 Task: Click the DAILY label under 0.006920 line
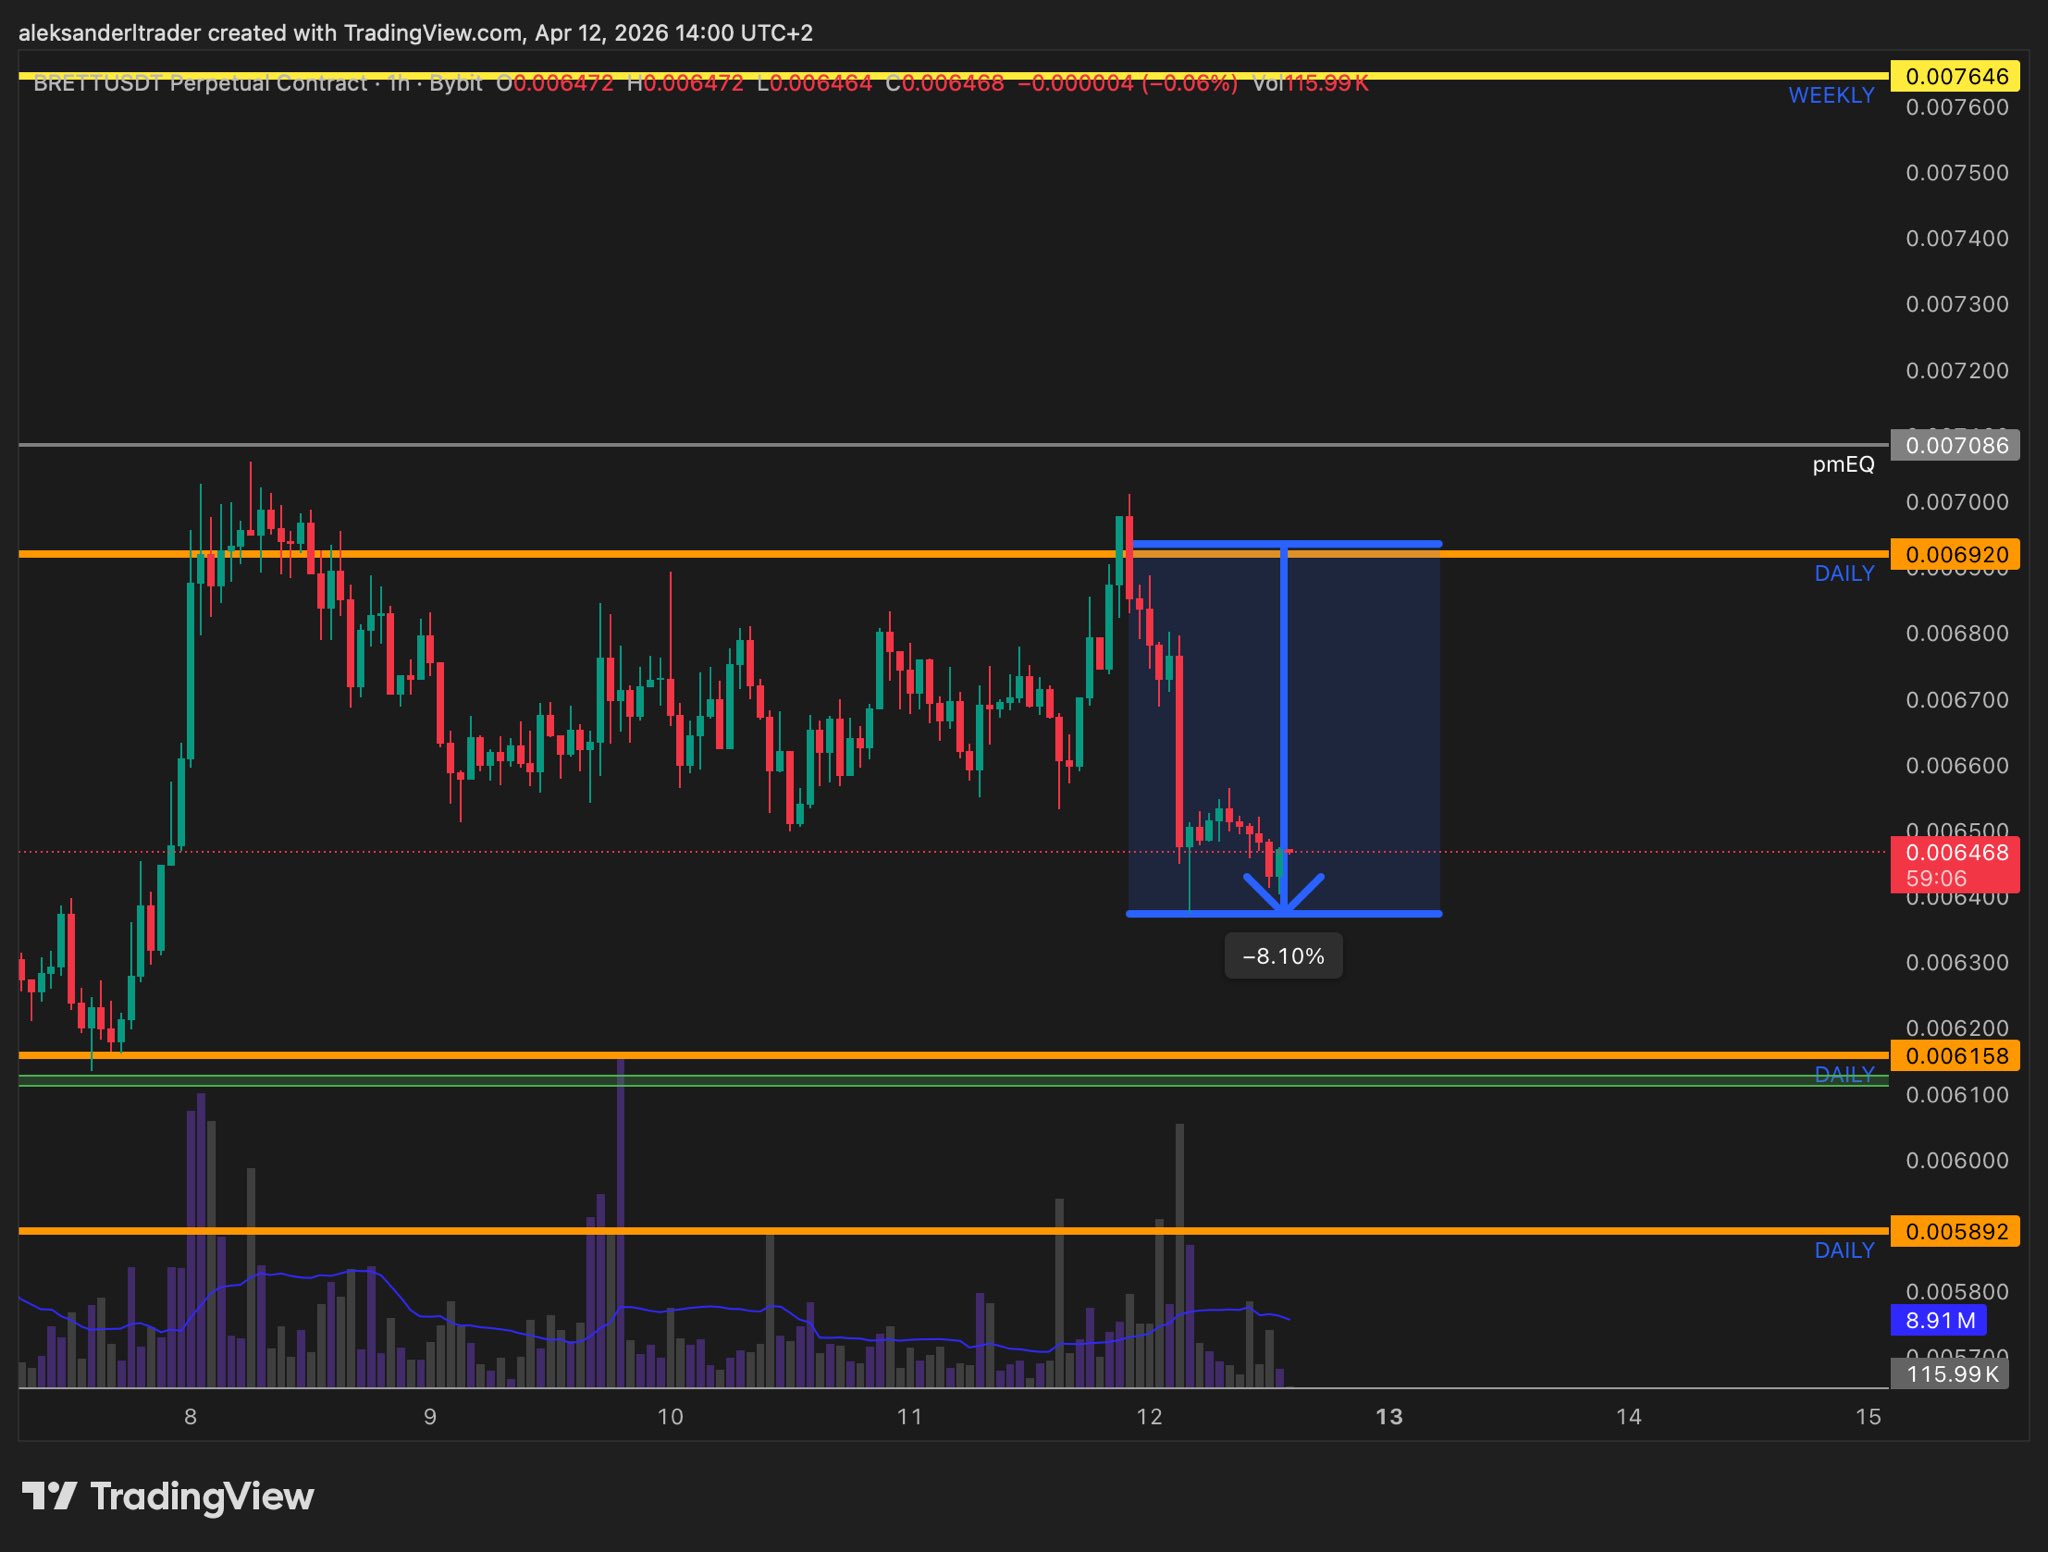click(x=1844, y=573)
